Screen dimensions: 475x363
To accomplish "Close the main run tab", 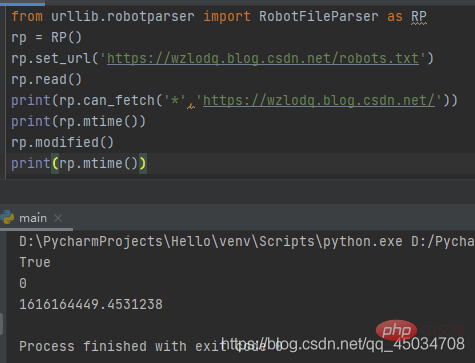I will (x=58, y=218).
